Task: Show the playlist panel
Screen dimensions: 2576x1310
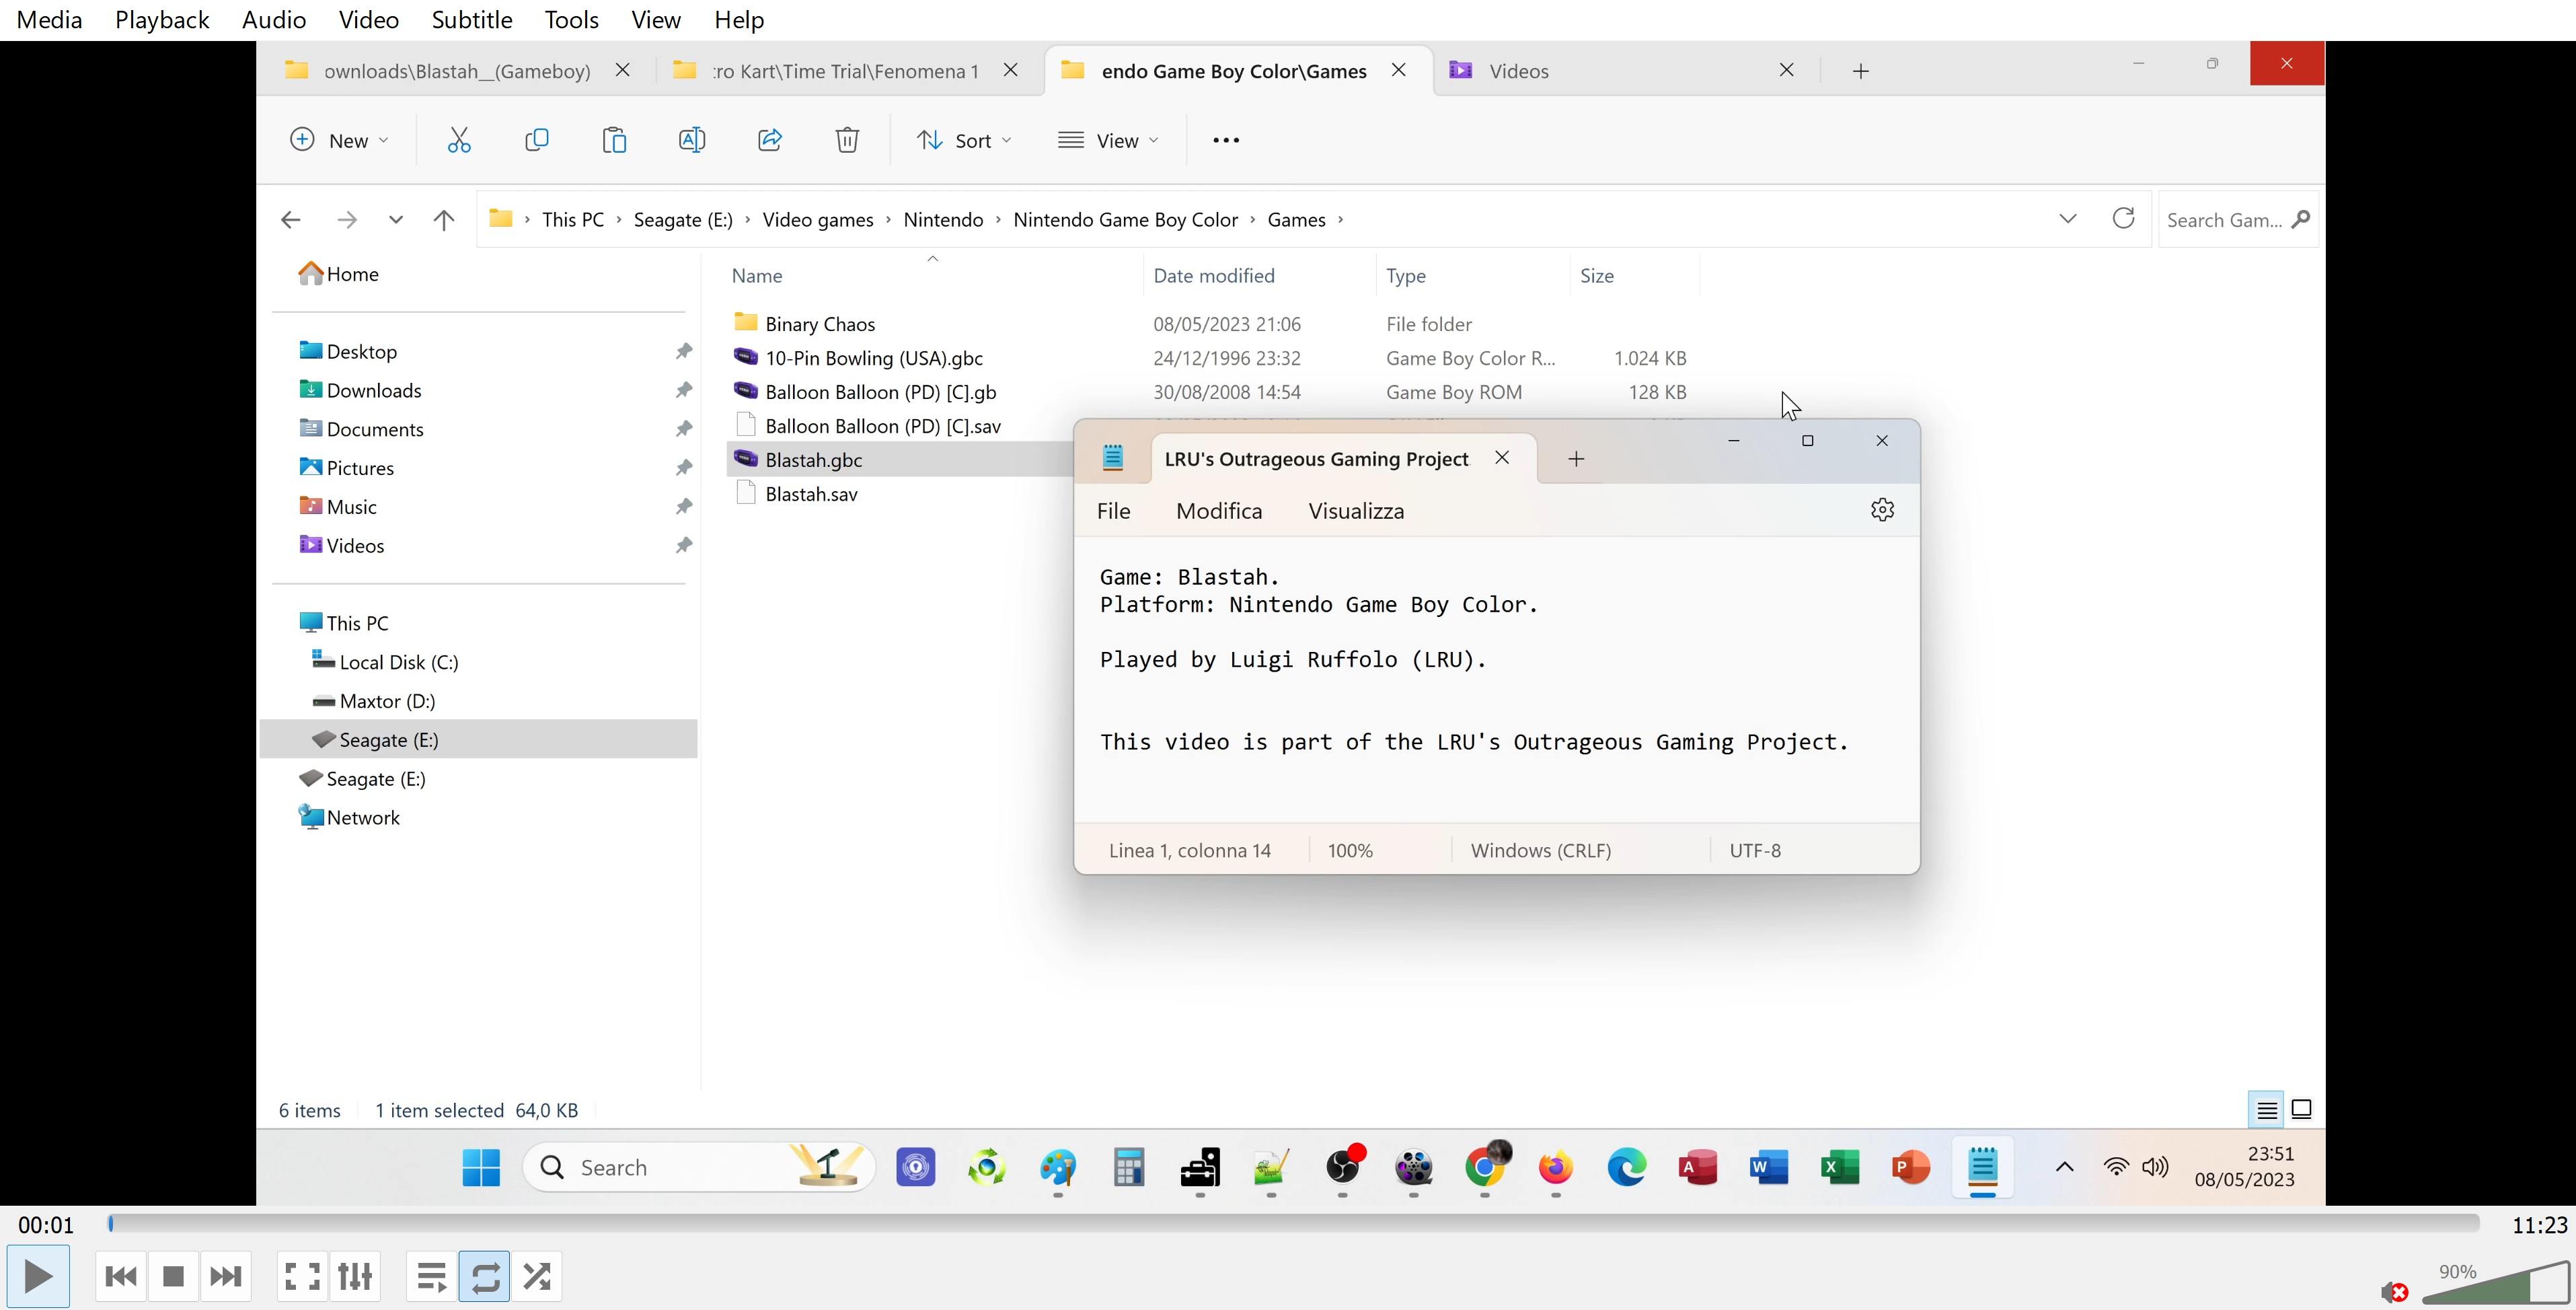Action: (432, 1276)
